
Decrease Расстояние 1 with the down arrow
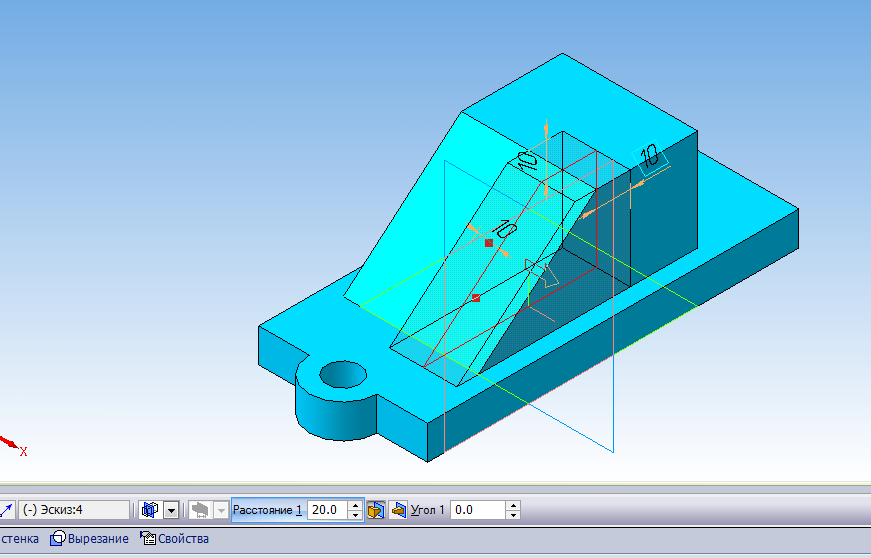pos(355,515)
